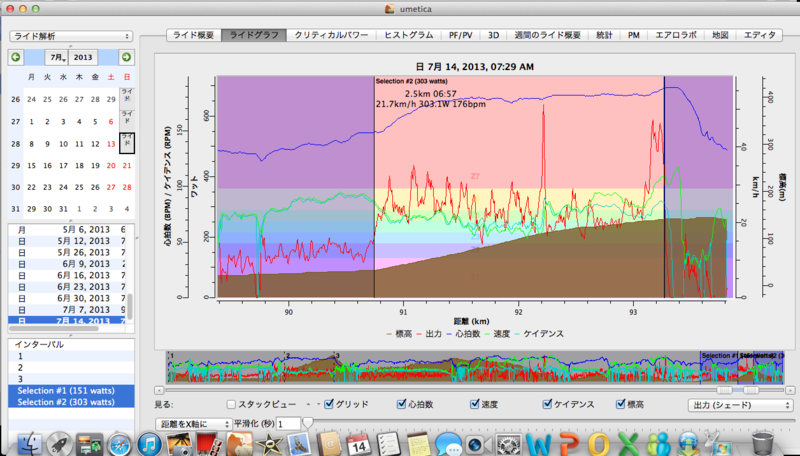
Task: Launch Microsoft Word from dock
Action: click(x=538, y=444)
